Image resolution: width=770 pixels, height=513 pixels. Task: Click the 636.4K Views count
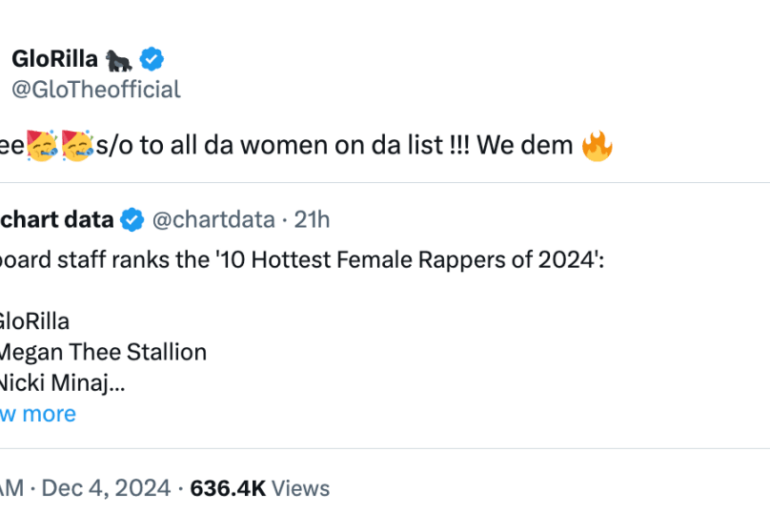[x=260, y=488]
